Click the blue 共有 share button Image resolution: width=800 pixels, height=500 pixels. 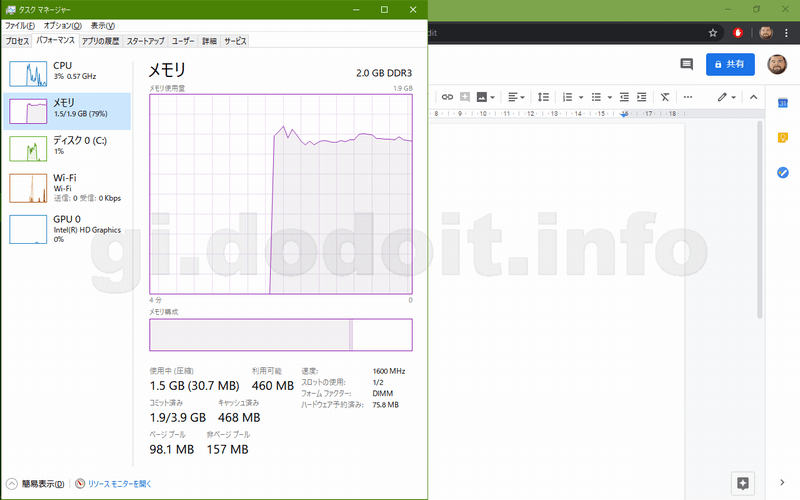730,64
